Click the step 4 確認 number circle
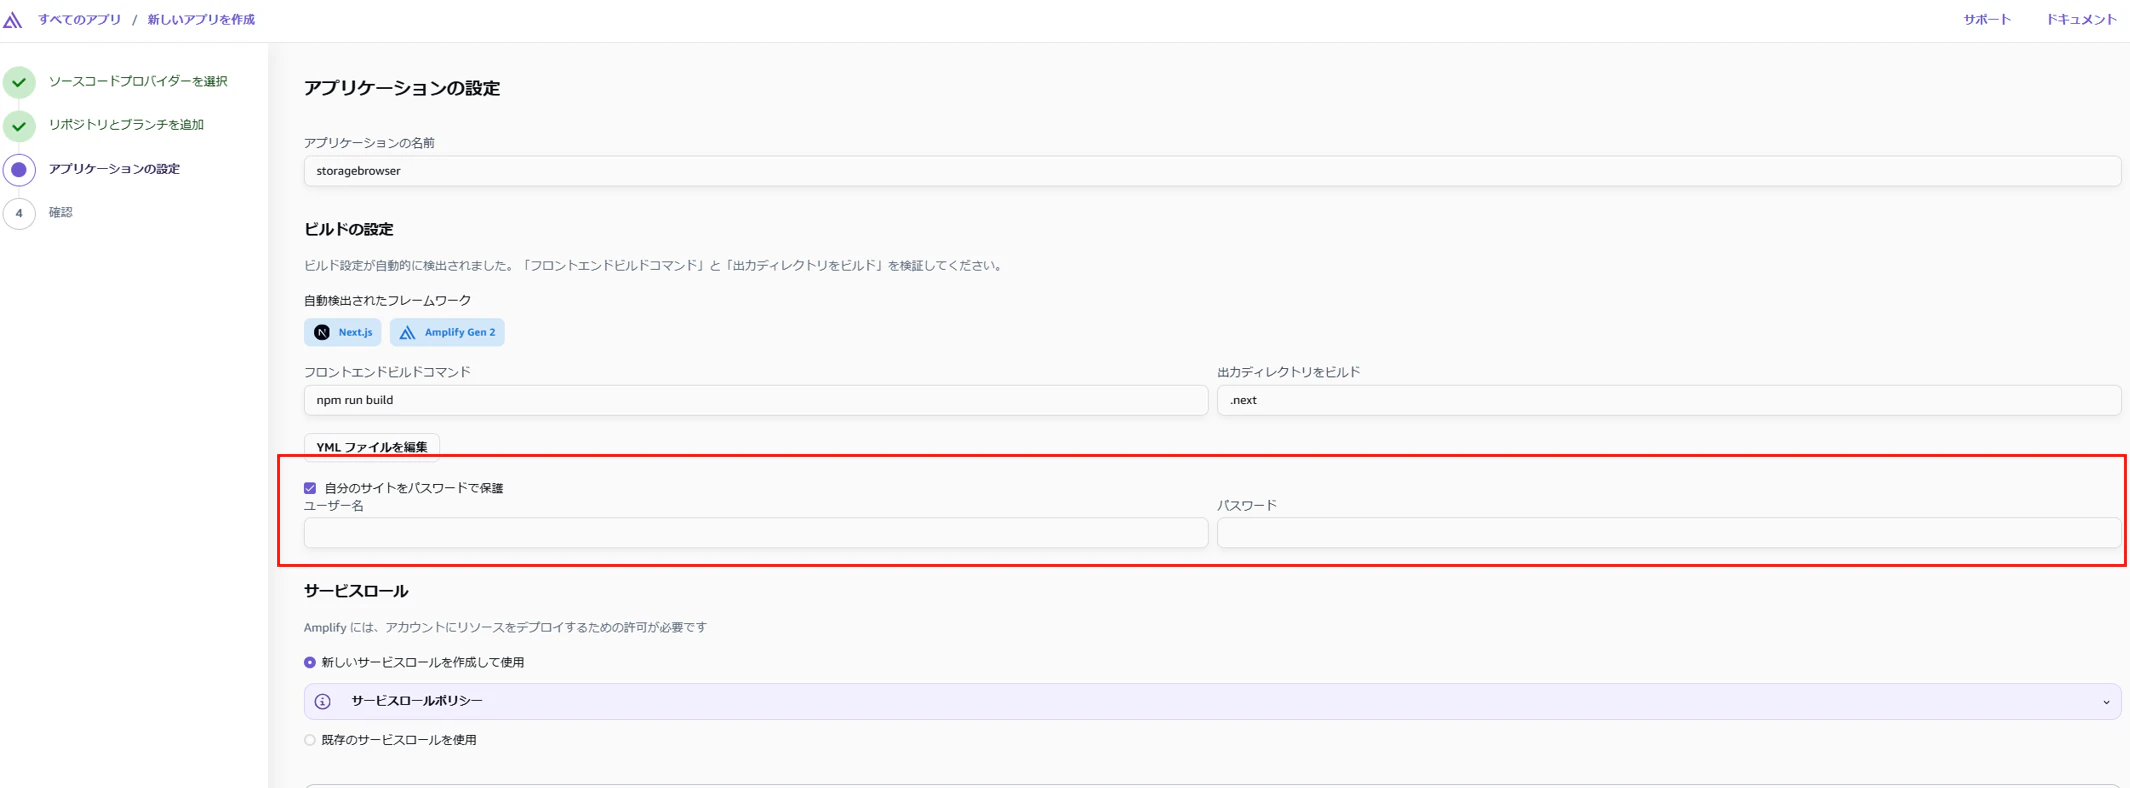This screenshot has height=788, width=2130. (x=19, y=213)
